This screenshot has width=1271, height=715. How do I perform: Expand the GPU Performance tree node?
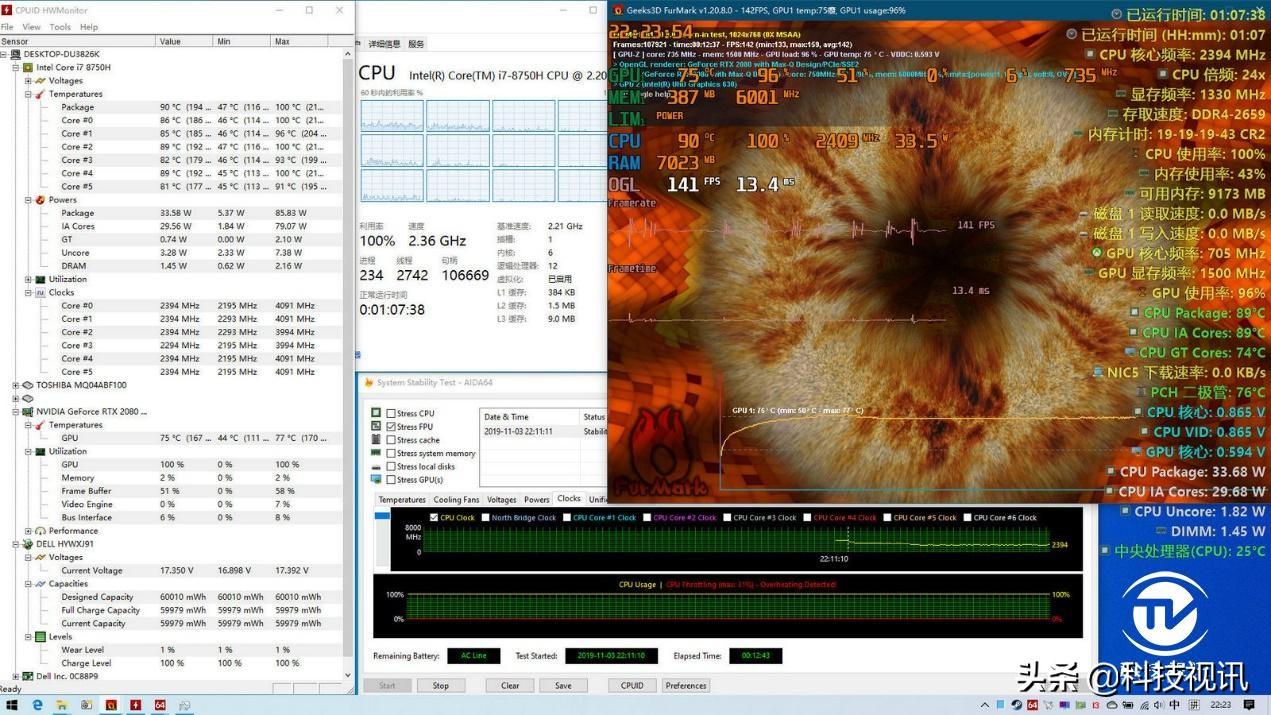(x=28, y=531)
